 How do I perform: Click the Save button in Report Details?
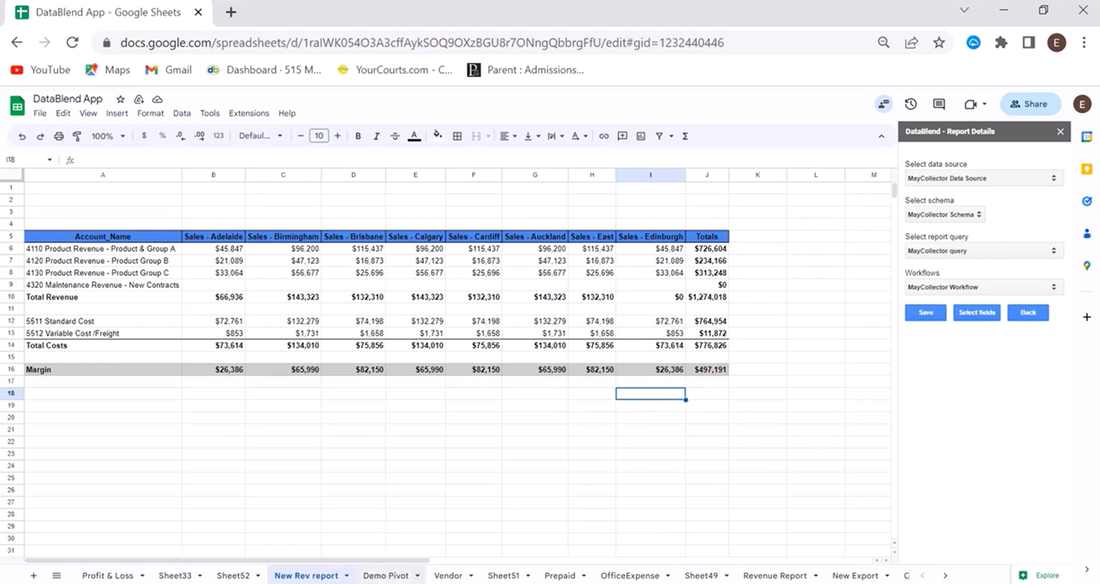pos(925,312)
